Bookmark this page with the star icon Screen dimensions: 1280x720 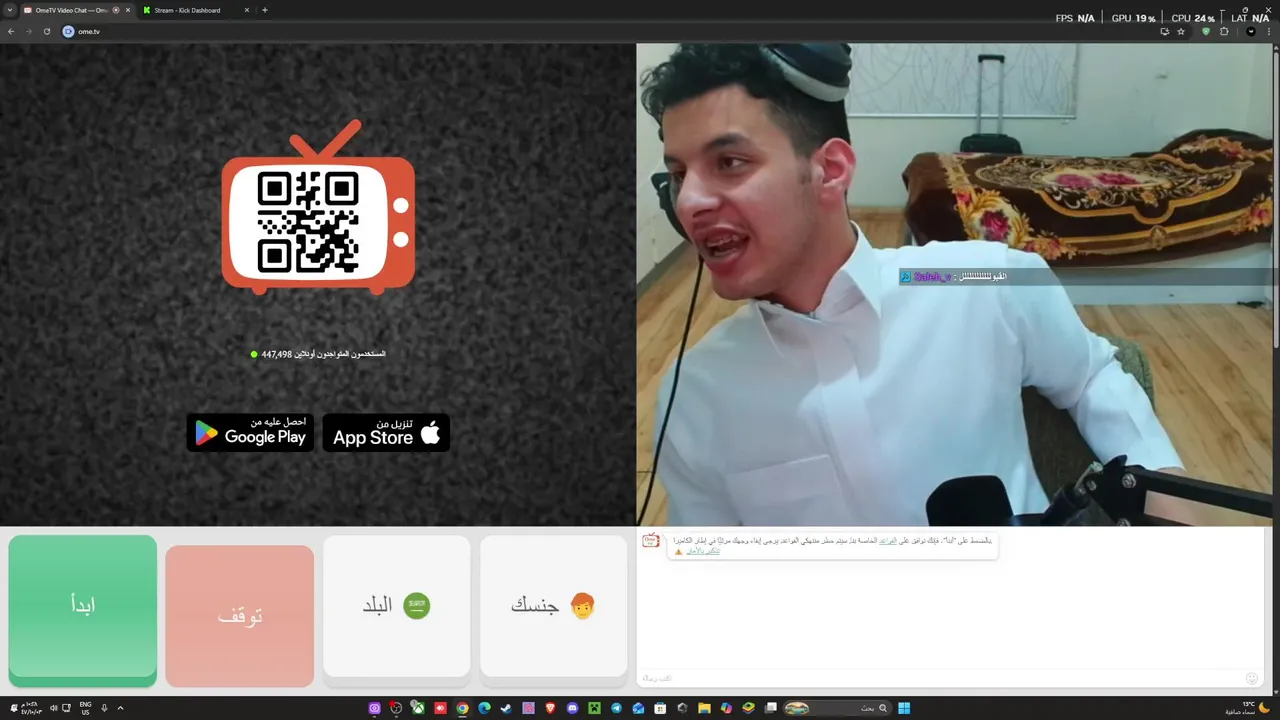tap(1181, 31)
